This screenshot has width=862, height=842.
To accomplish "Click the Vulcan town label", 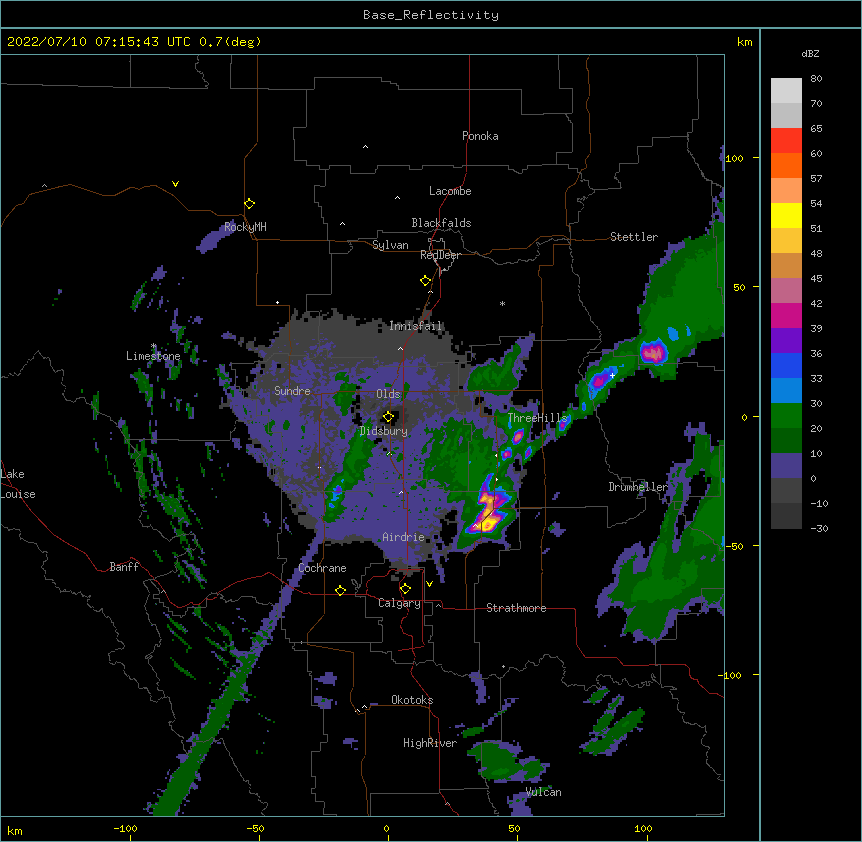I will click(543, 792).
